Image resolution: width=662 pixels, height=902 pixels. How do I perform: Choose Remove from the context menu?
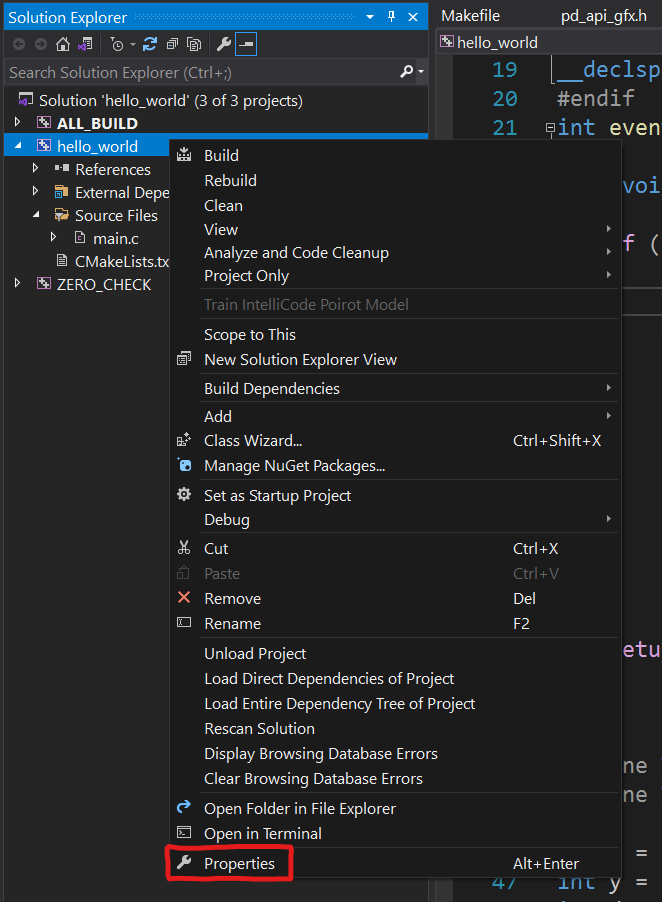[395, 599]
